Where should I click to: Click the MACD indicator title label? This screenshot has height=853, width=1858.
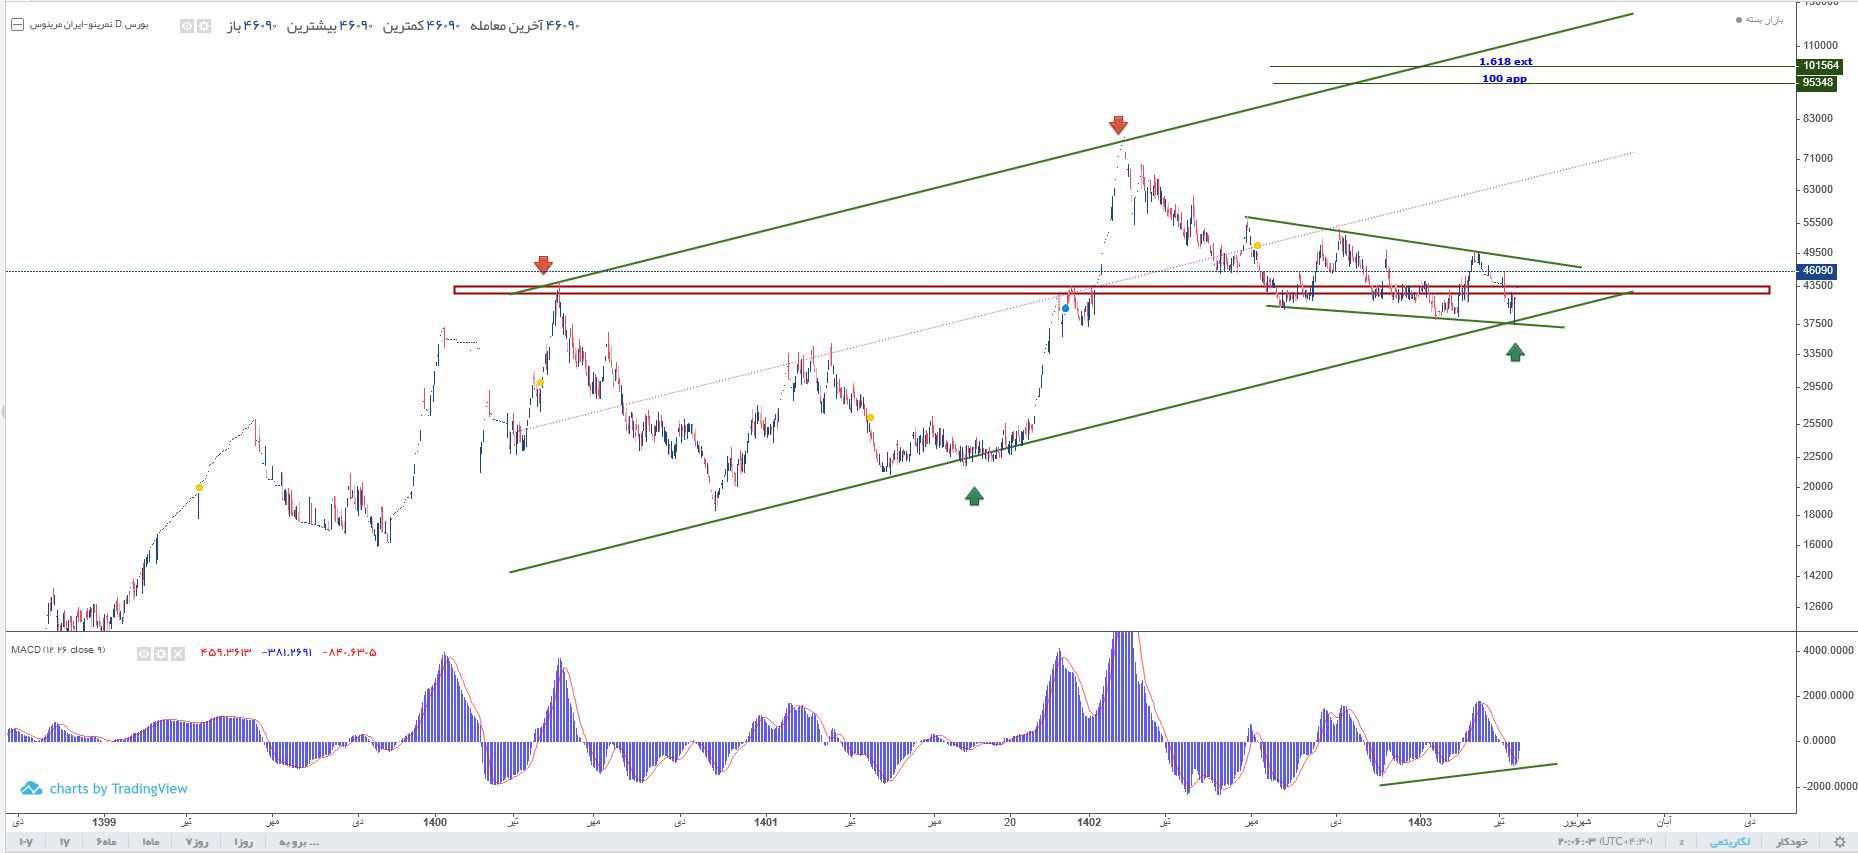(x=58, y=650)
